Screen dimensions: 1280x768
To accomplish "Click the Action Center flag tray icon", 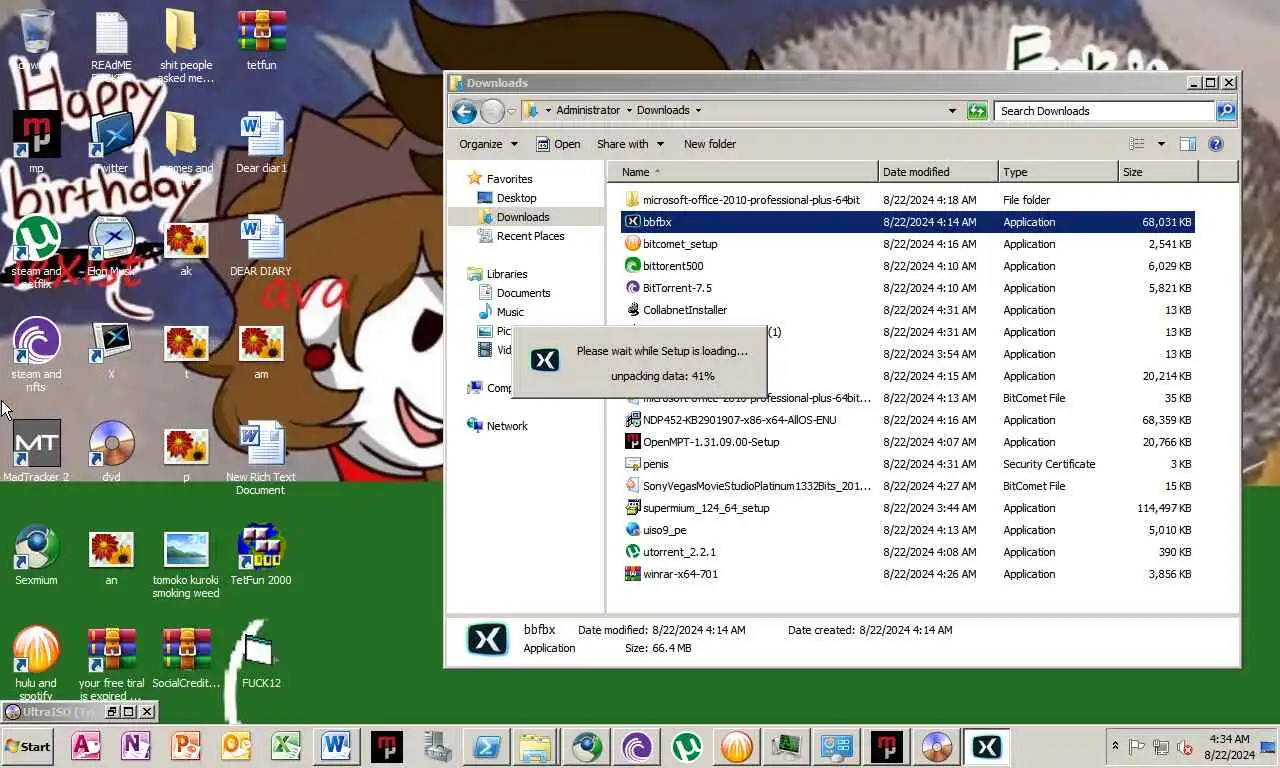I will pyautogui.click(x=1137, y=747).
